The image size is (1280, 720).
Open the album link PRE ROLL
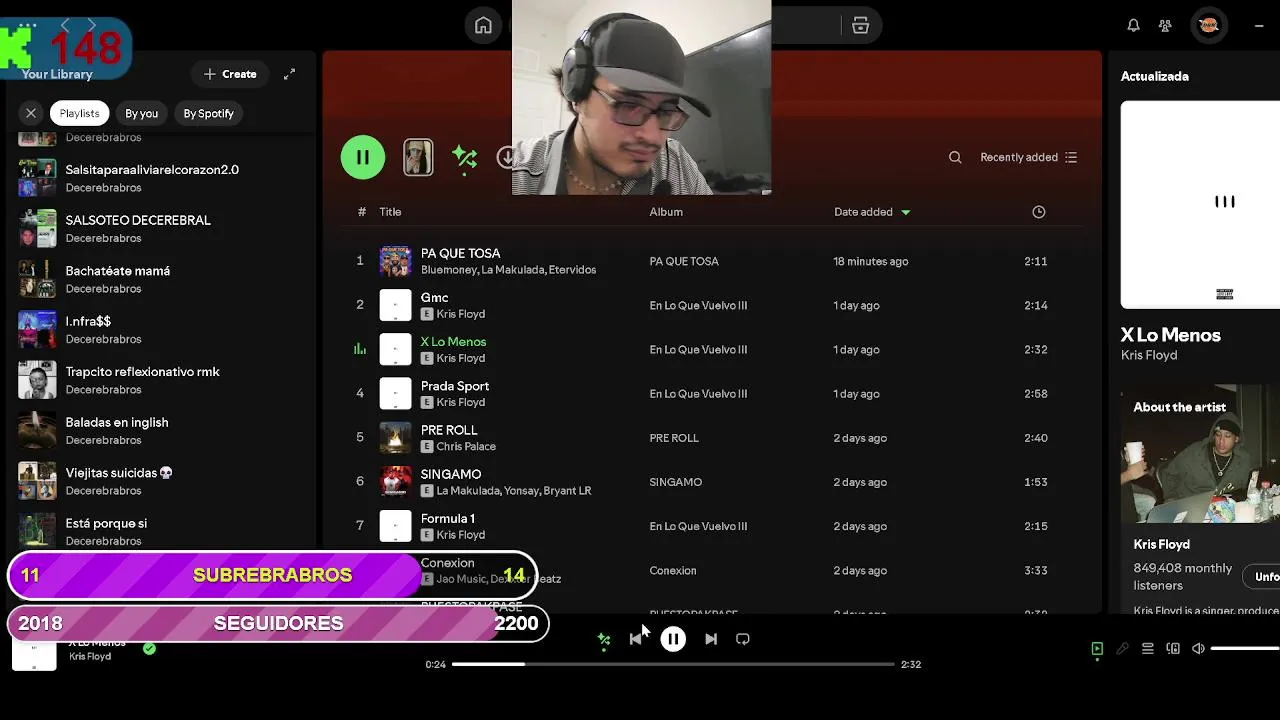click(674, 438)
